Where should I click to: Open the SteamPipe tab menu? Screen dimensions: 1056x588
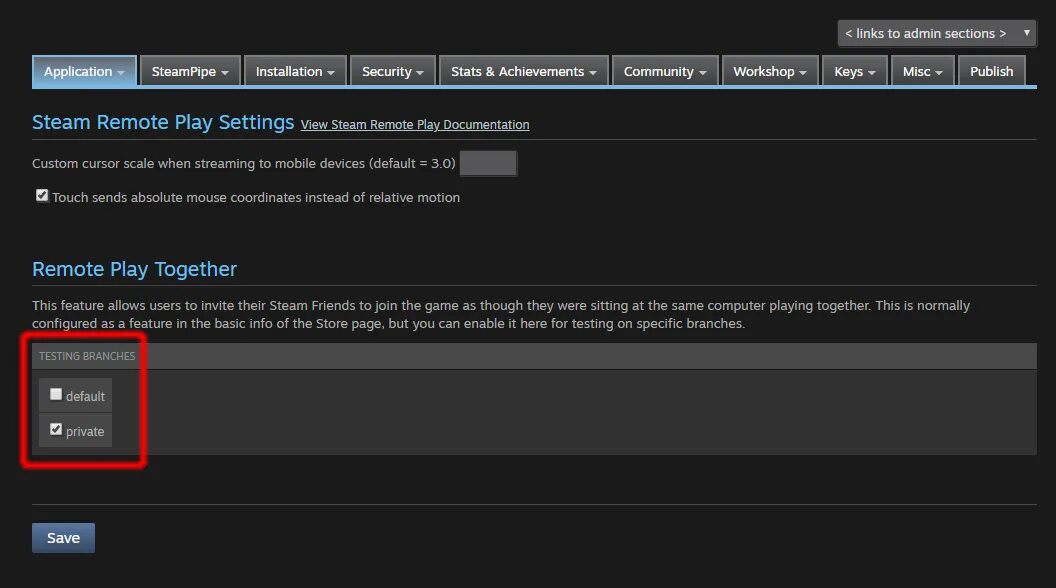coord(190,71)
